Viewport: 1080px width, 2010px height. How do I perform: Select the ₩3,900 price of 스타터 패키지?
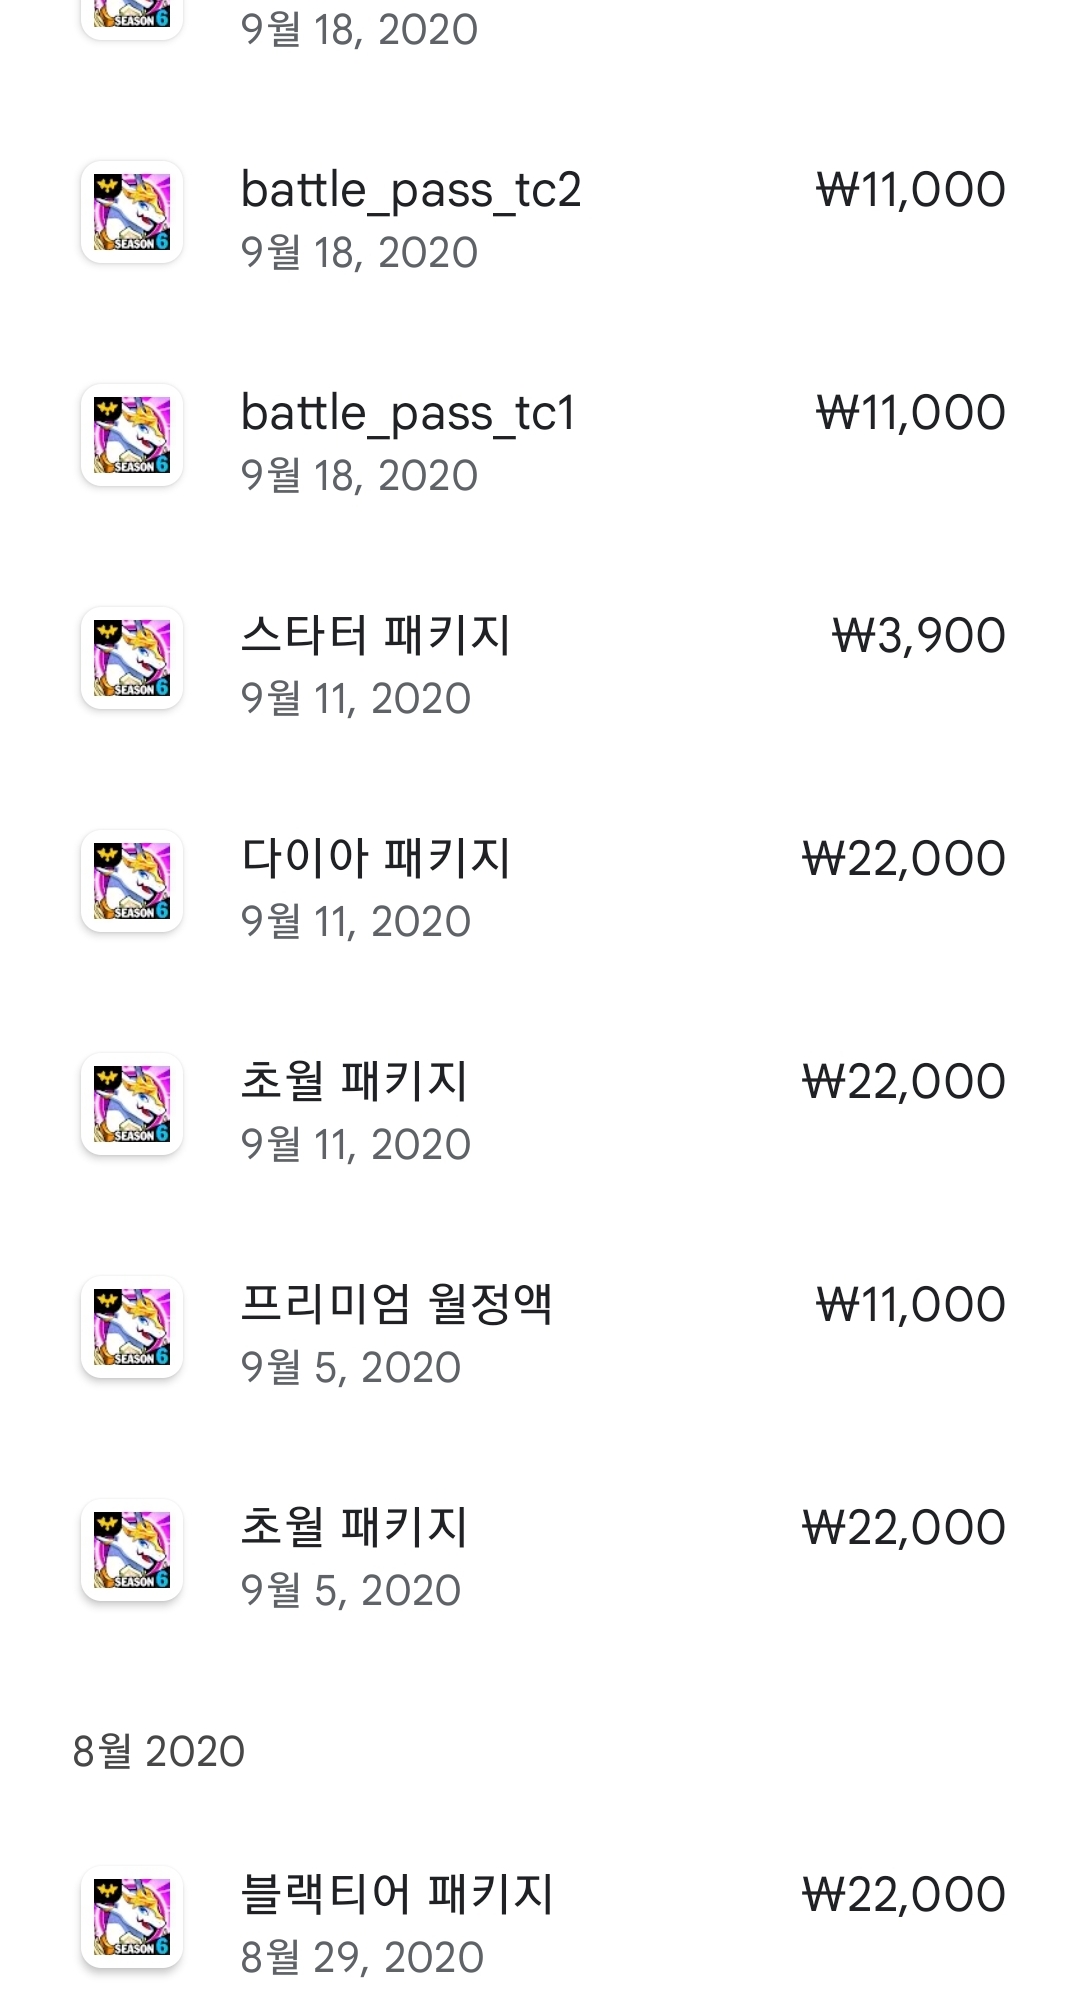tap(918, 636)
